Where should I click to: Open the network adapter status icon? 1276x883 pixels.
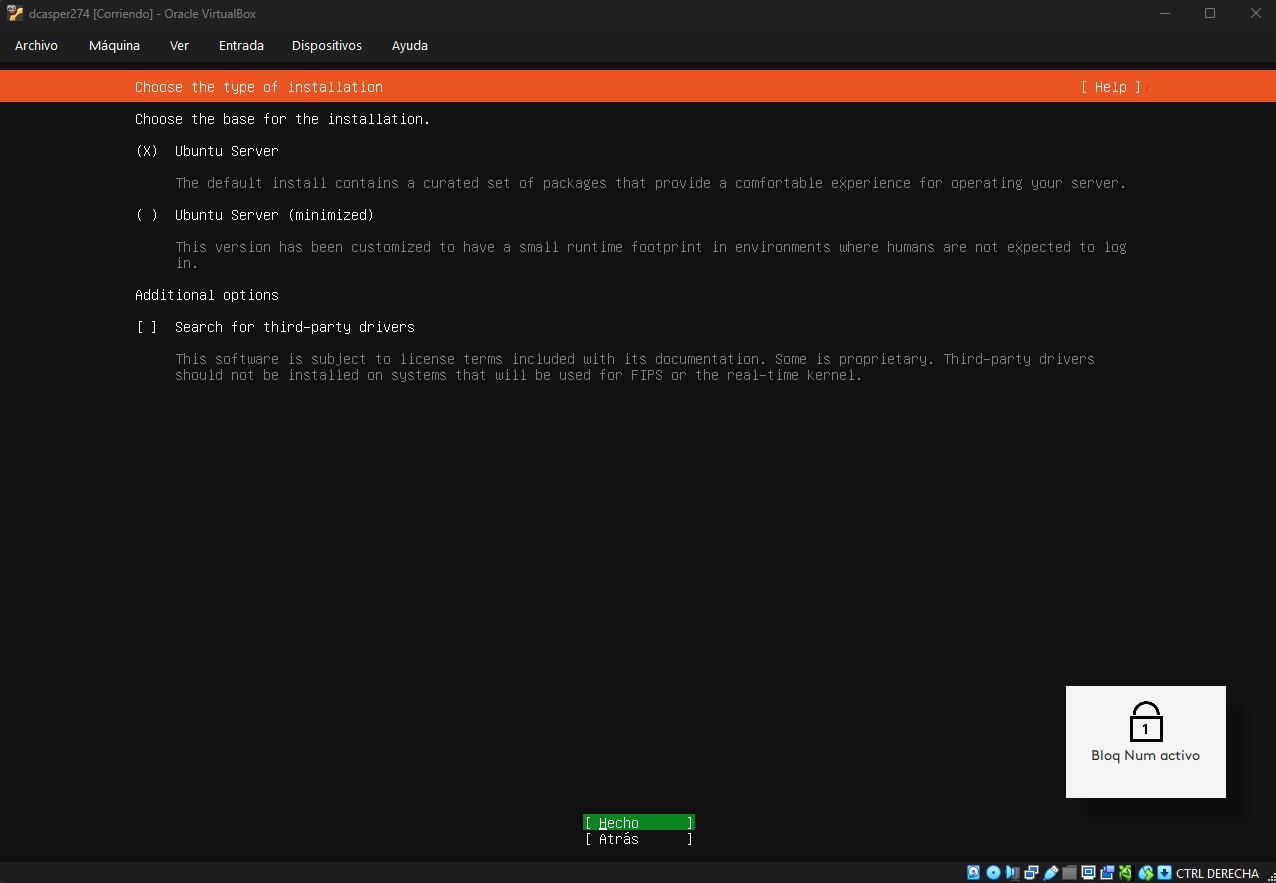[x=1031, y=873]
